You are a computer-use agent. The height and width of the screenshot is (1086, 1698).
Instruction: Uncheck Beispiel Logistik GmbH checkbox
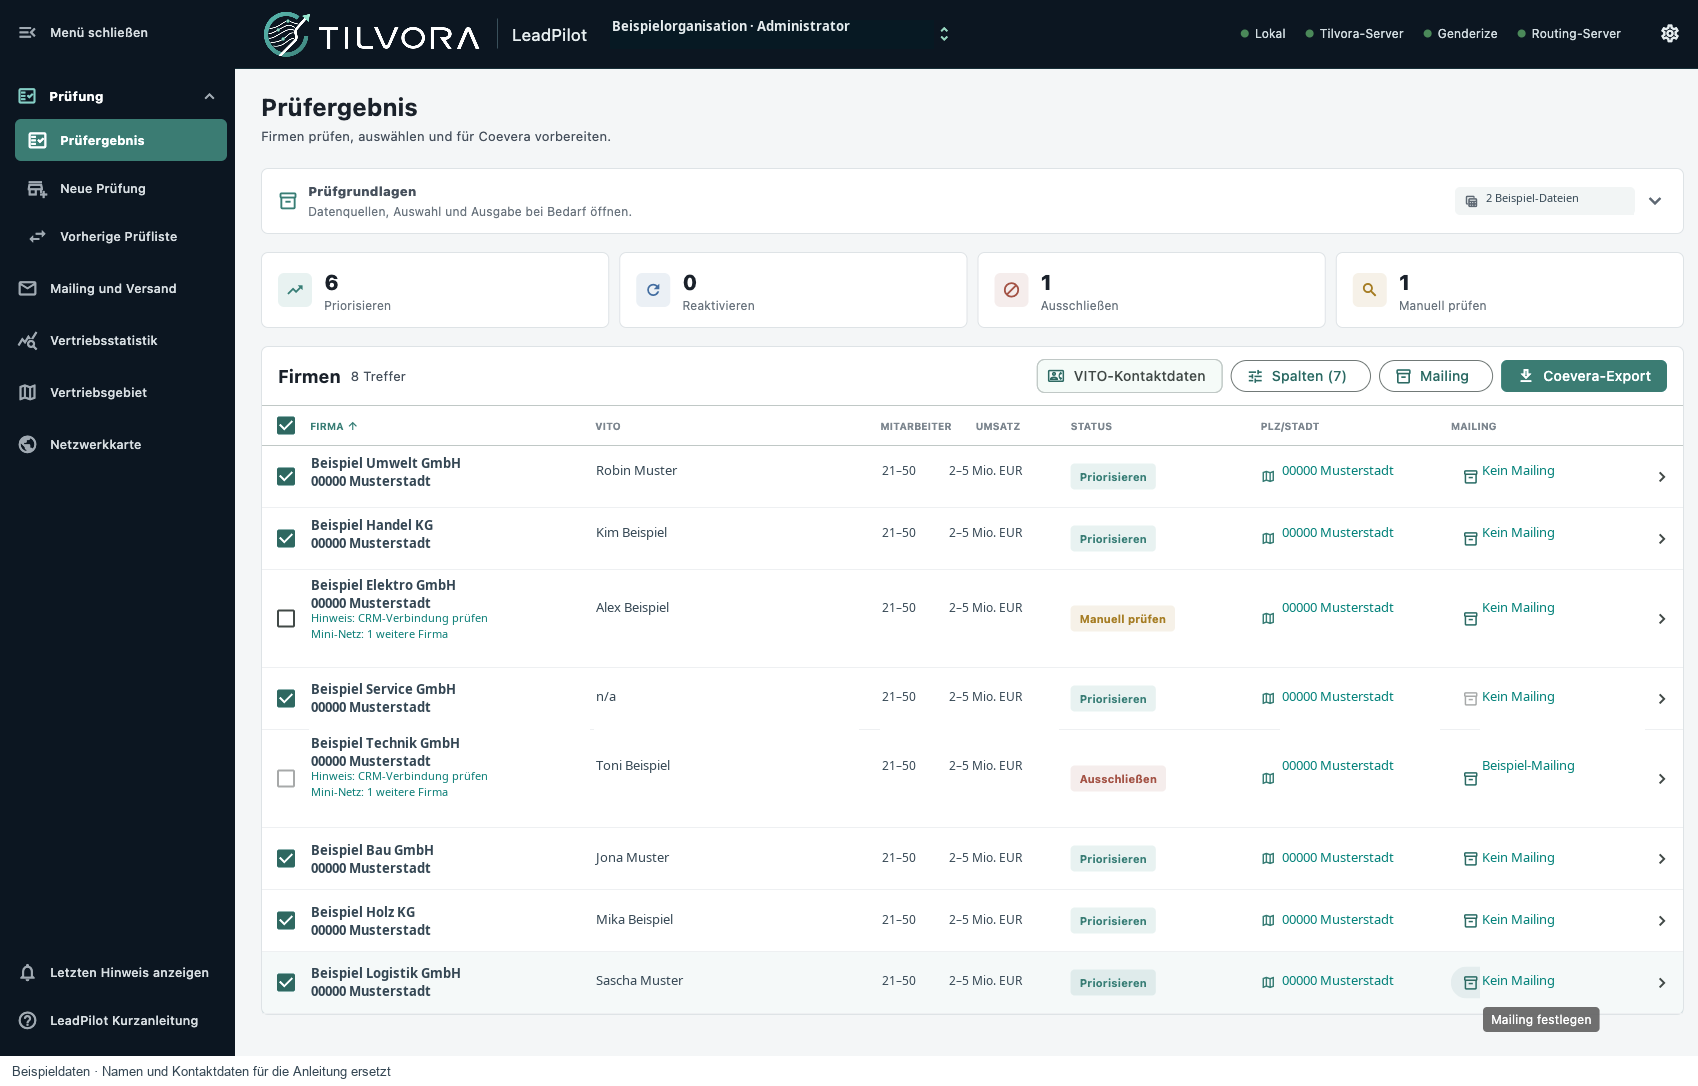286,983
